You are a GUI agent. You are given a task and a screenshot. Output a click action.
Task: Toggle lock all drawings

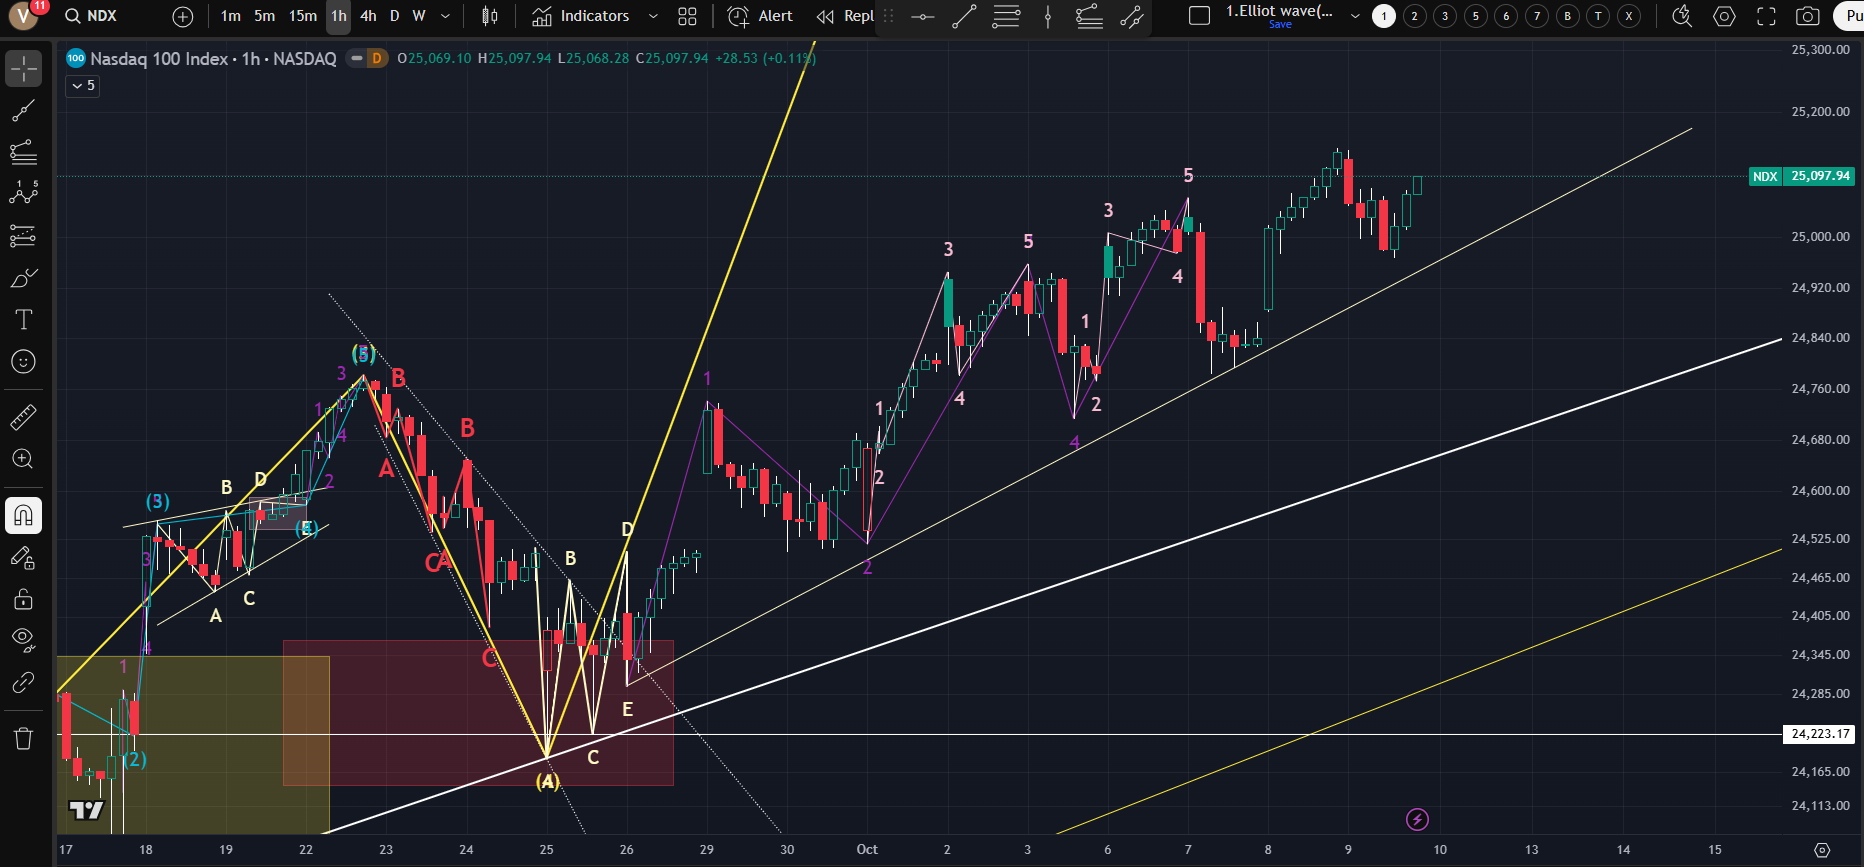point(23,600)
